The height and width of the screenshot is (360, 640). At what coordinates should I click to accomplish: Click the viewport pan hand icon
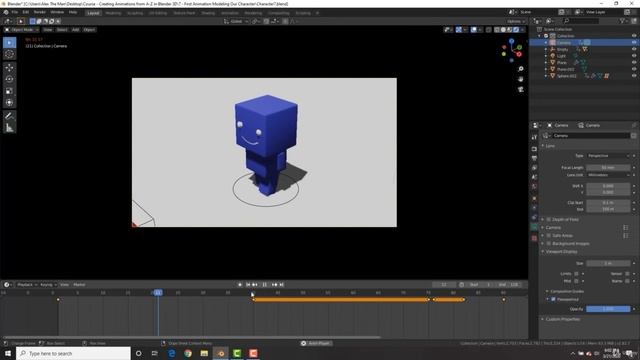520,79
